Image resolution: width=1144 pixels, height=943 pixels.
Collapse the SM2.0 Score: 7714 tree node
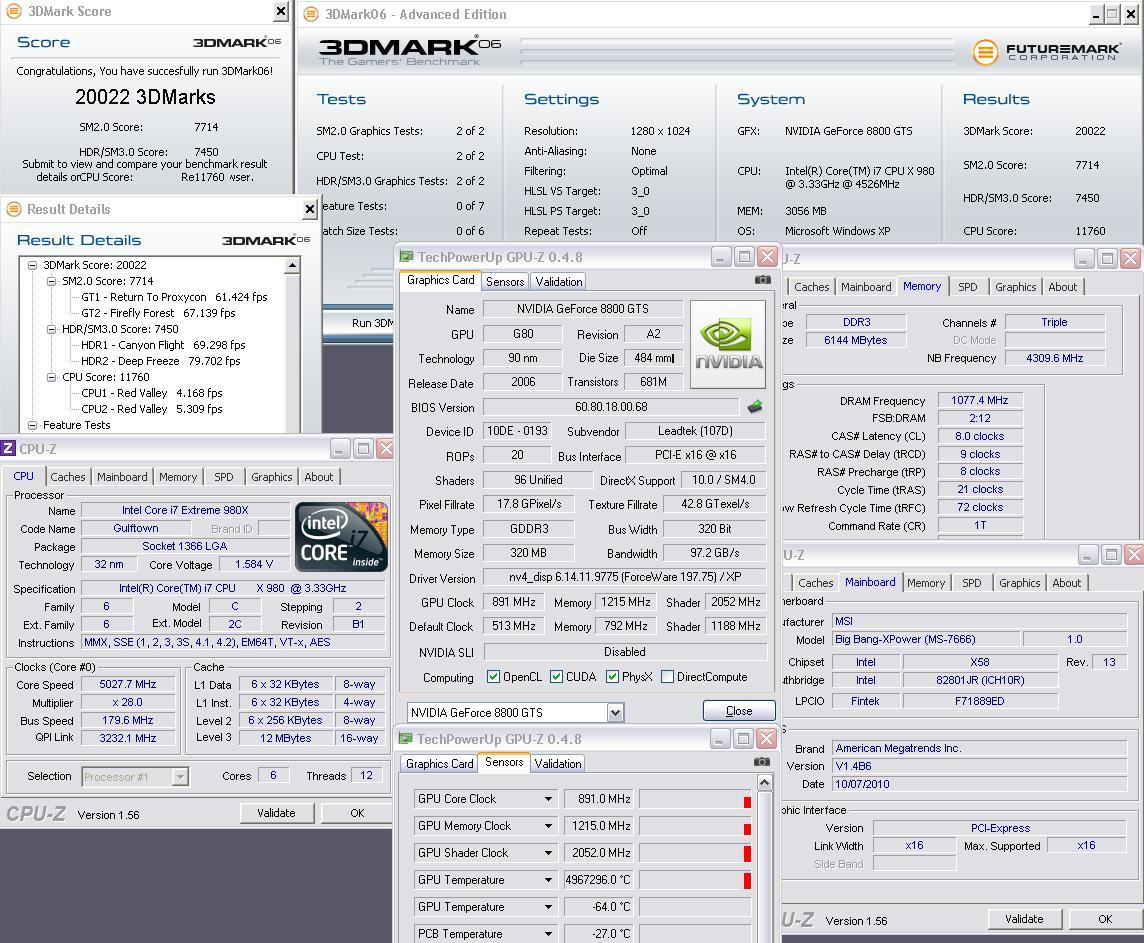(51, 282)
